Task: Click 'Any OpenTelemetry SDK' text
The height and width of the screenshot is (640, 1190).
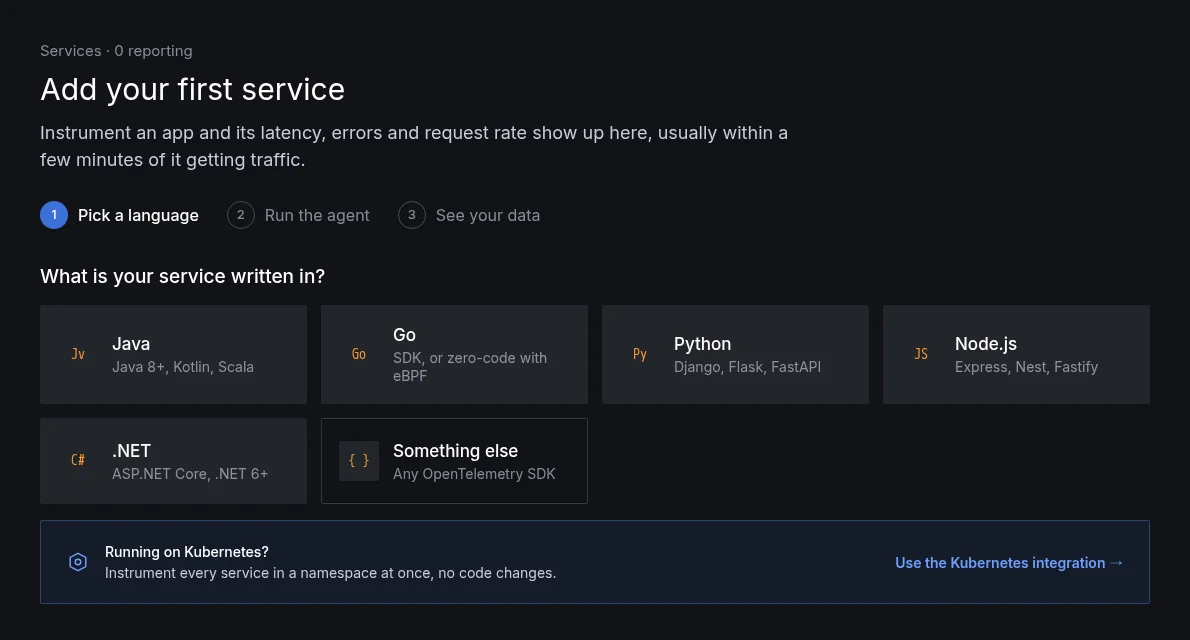Action: point(474,474)
